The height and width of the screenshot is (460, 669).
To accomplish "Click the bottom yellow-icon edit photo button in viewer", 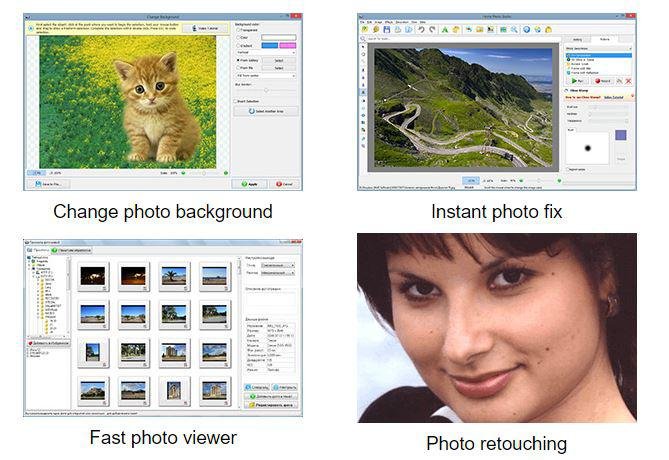I will [271, 405].
